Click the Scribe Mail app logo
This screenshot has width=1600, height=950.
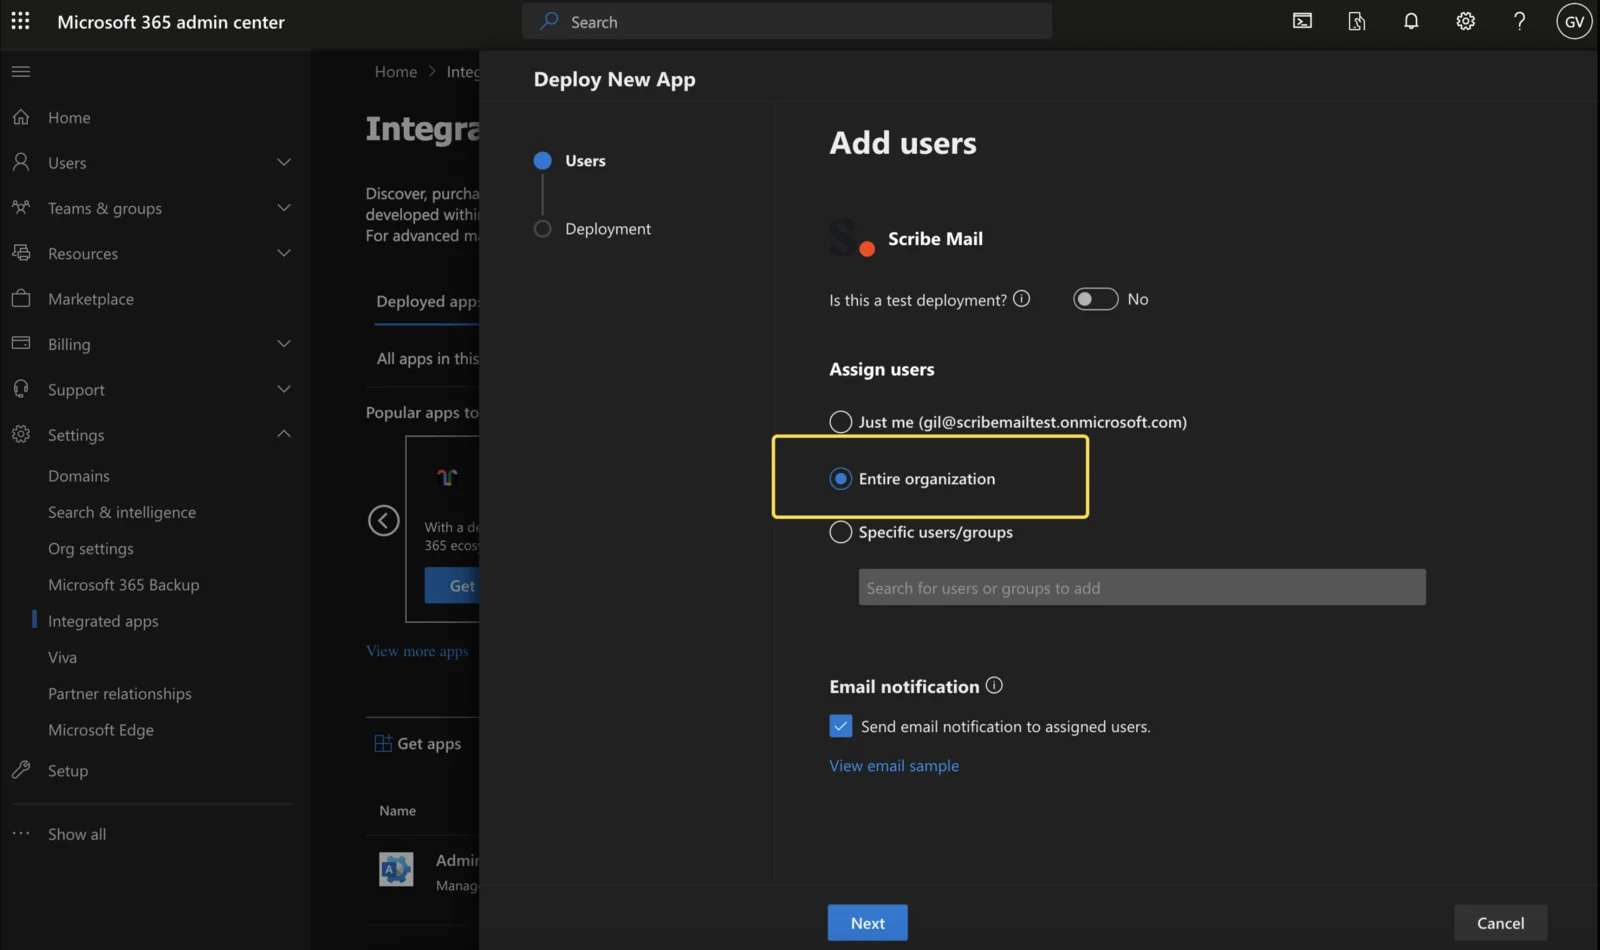[852, 238]
